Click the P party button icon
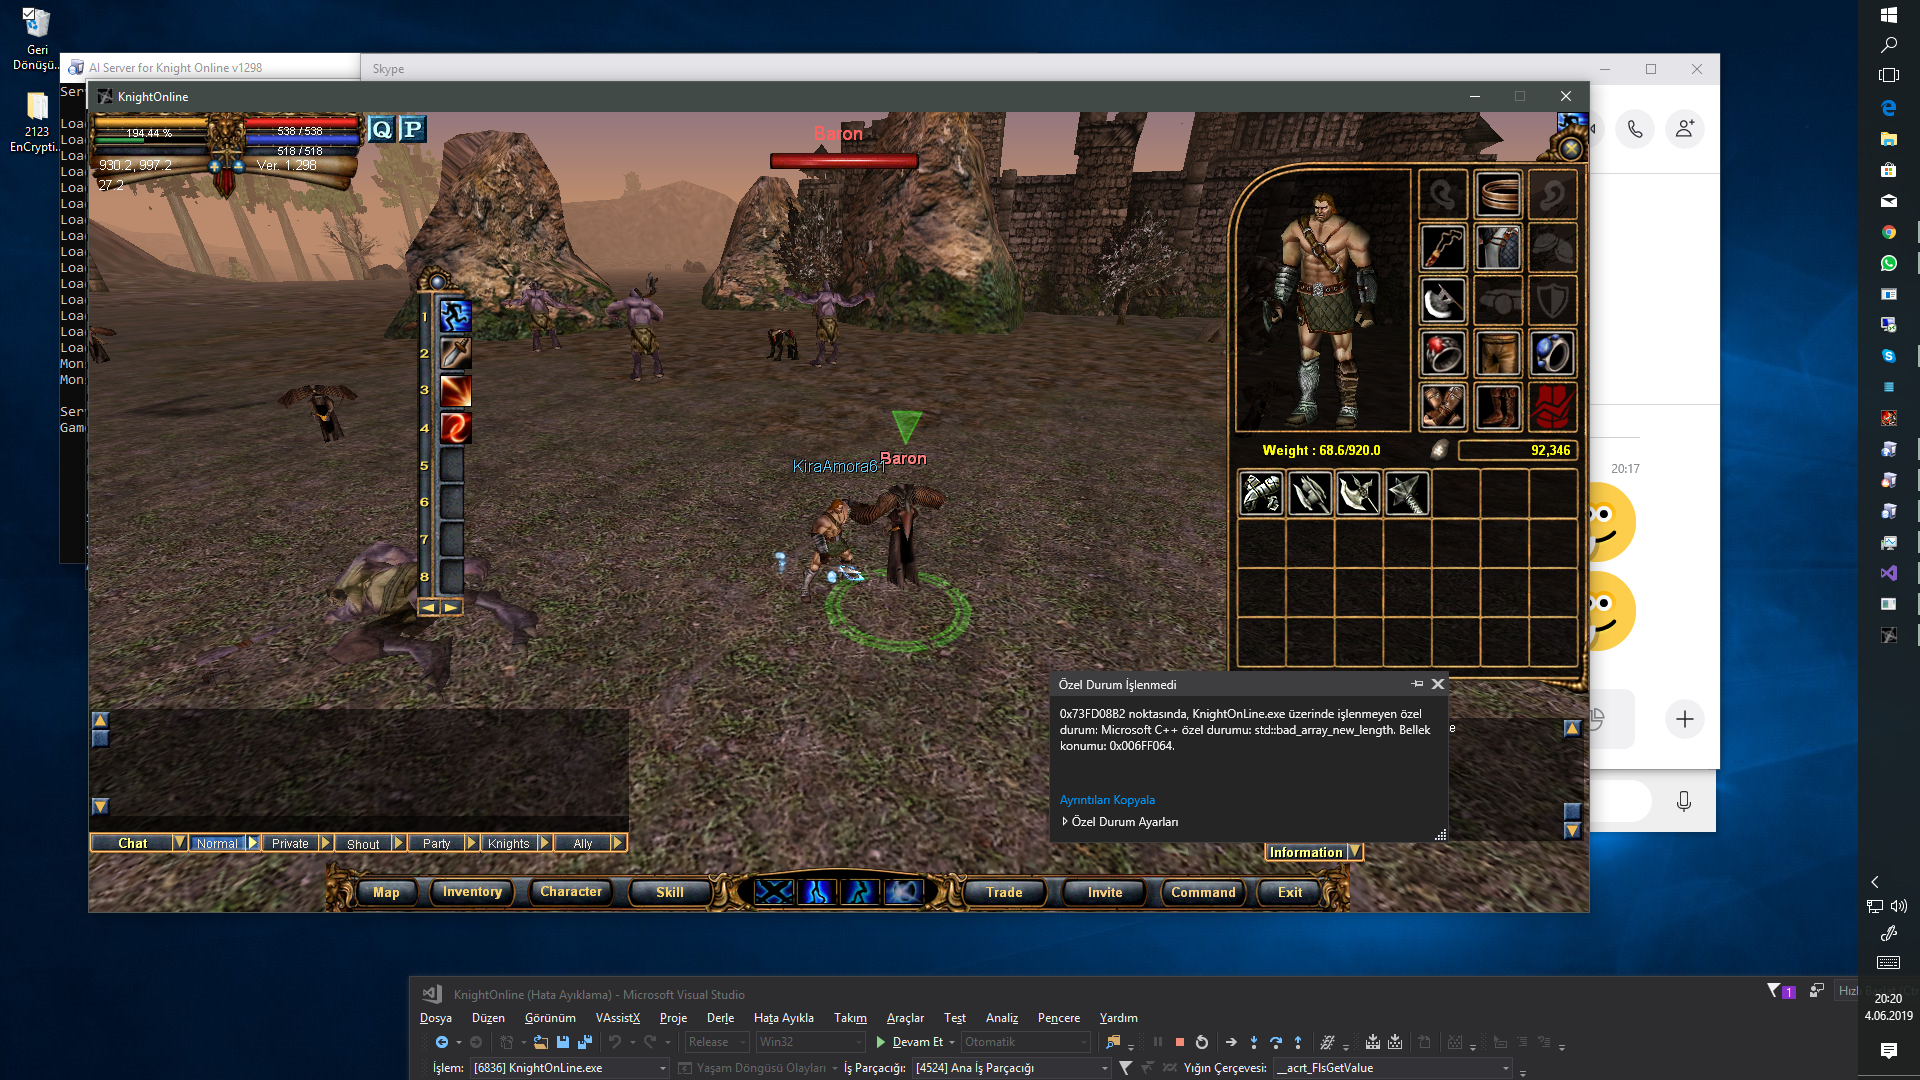The height and width of the screenshot is (1080, 1920). click(412, 129)
